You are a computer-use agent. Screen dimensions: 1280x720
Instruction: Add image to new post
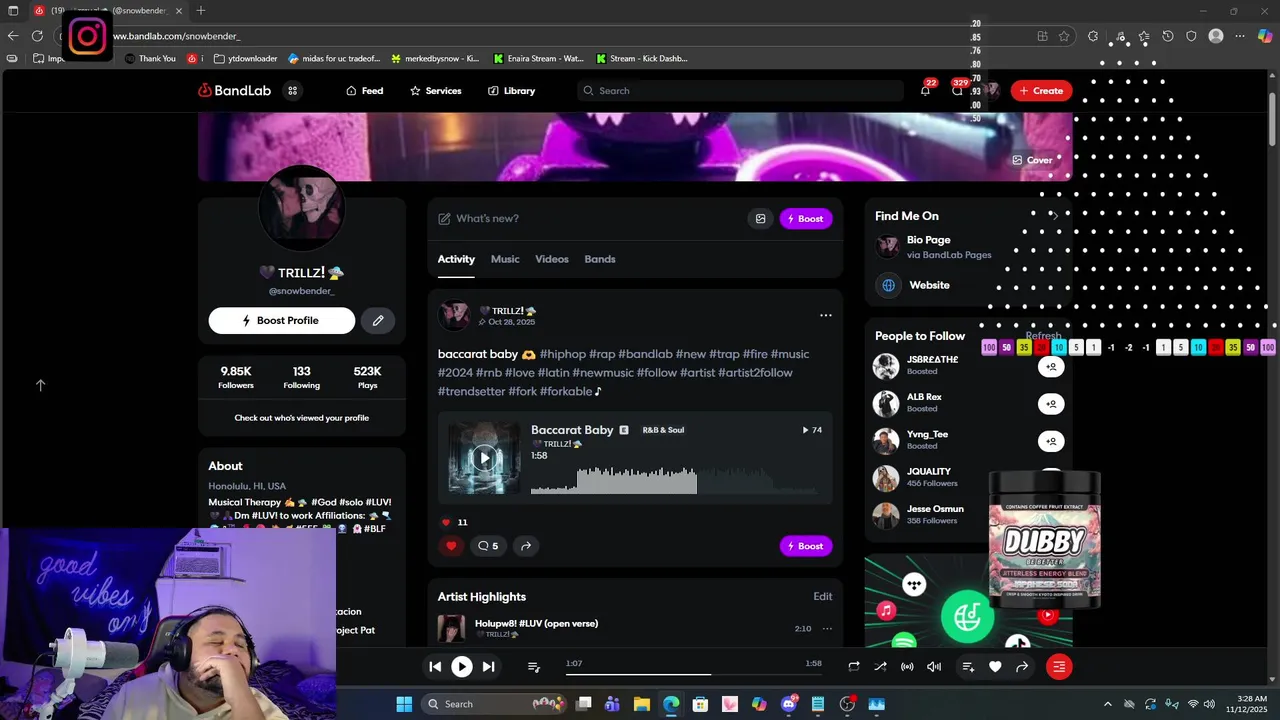(760, 218)
